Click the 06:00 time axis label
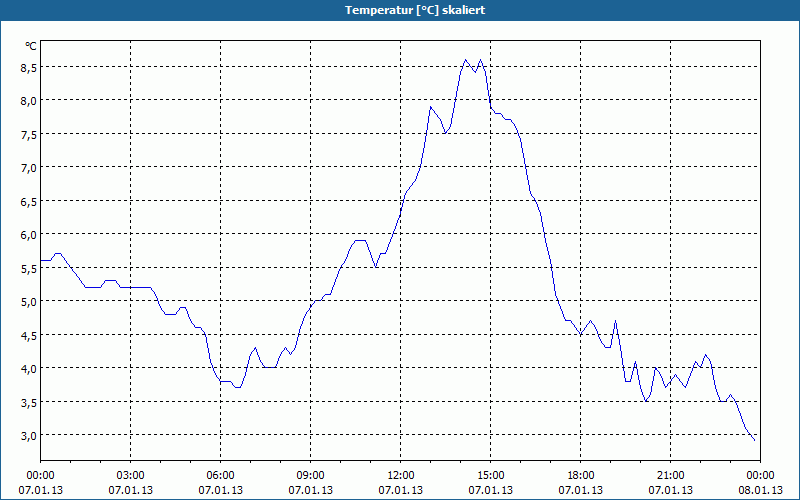This screenshot has height=500, width=800. click(x=220, y=476)
